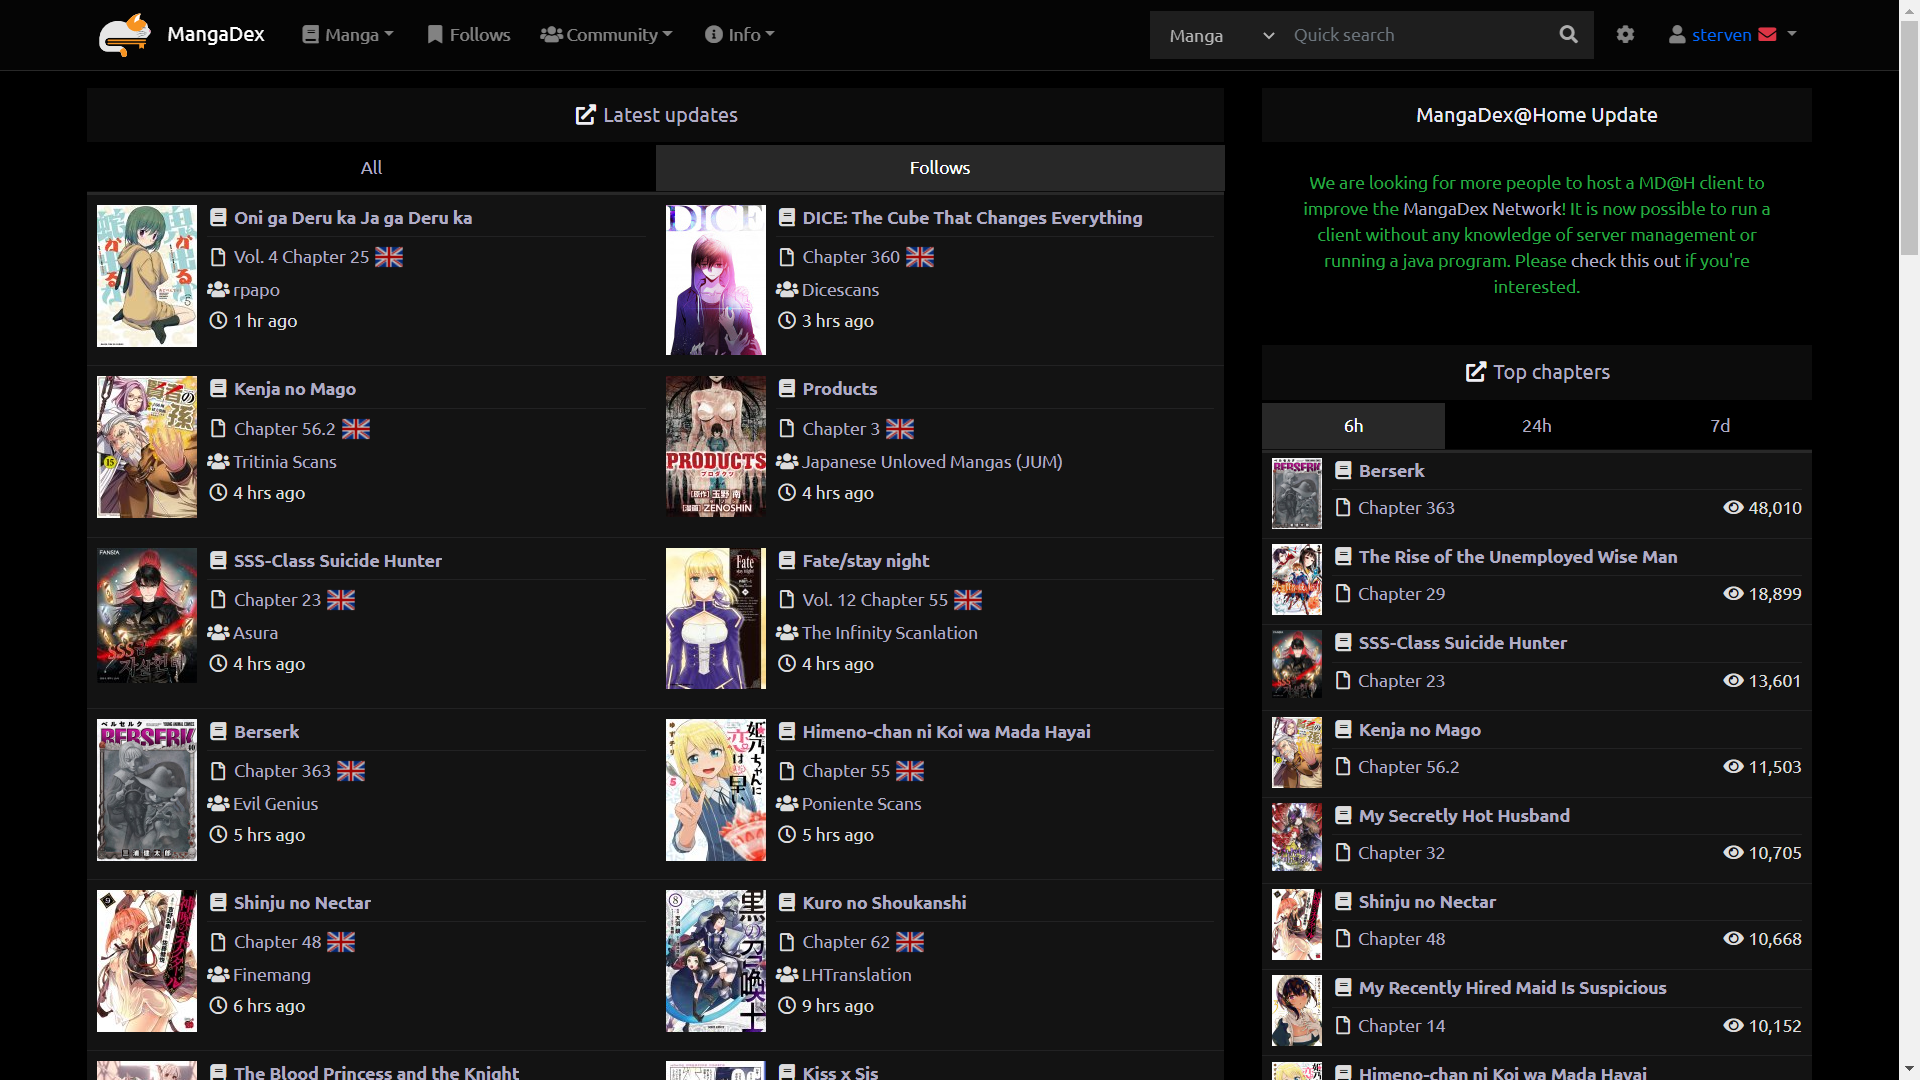
Task: Open the LHTranslation group page
Action: click(857, 975)
